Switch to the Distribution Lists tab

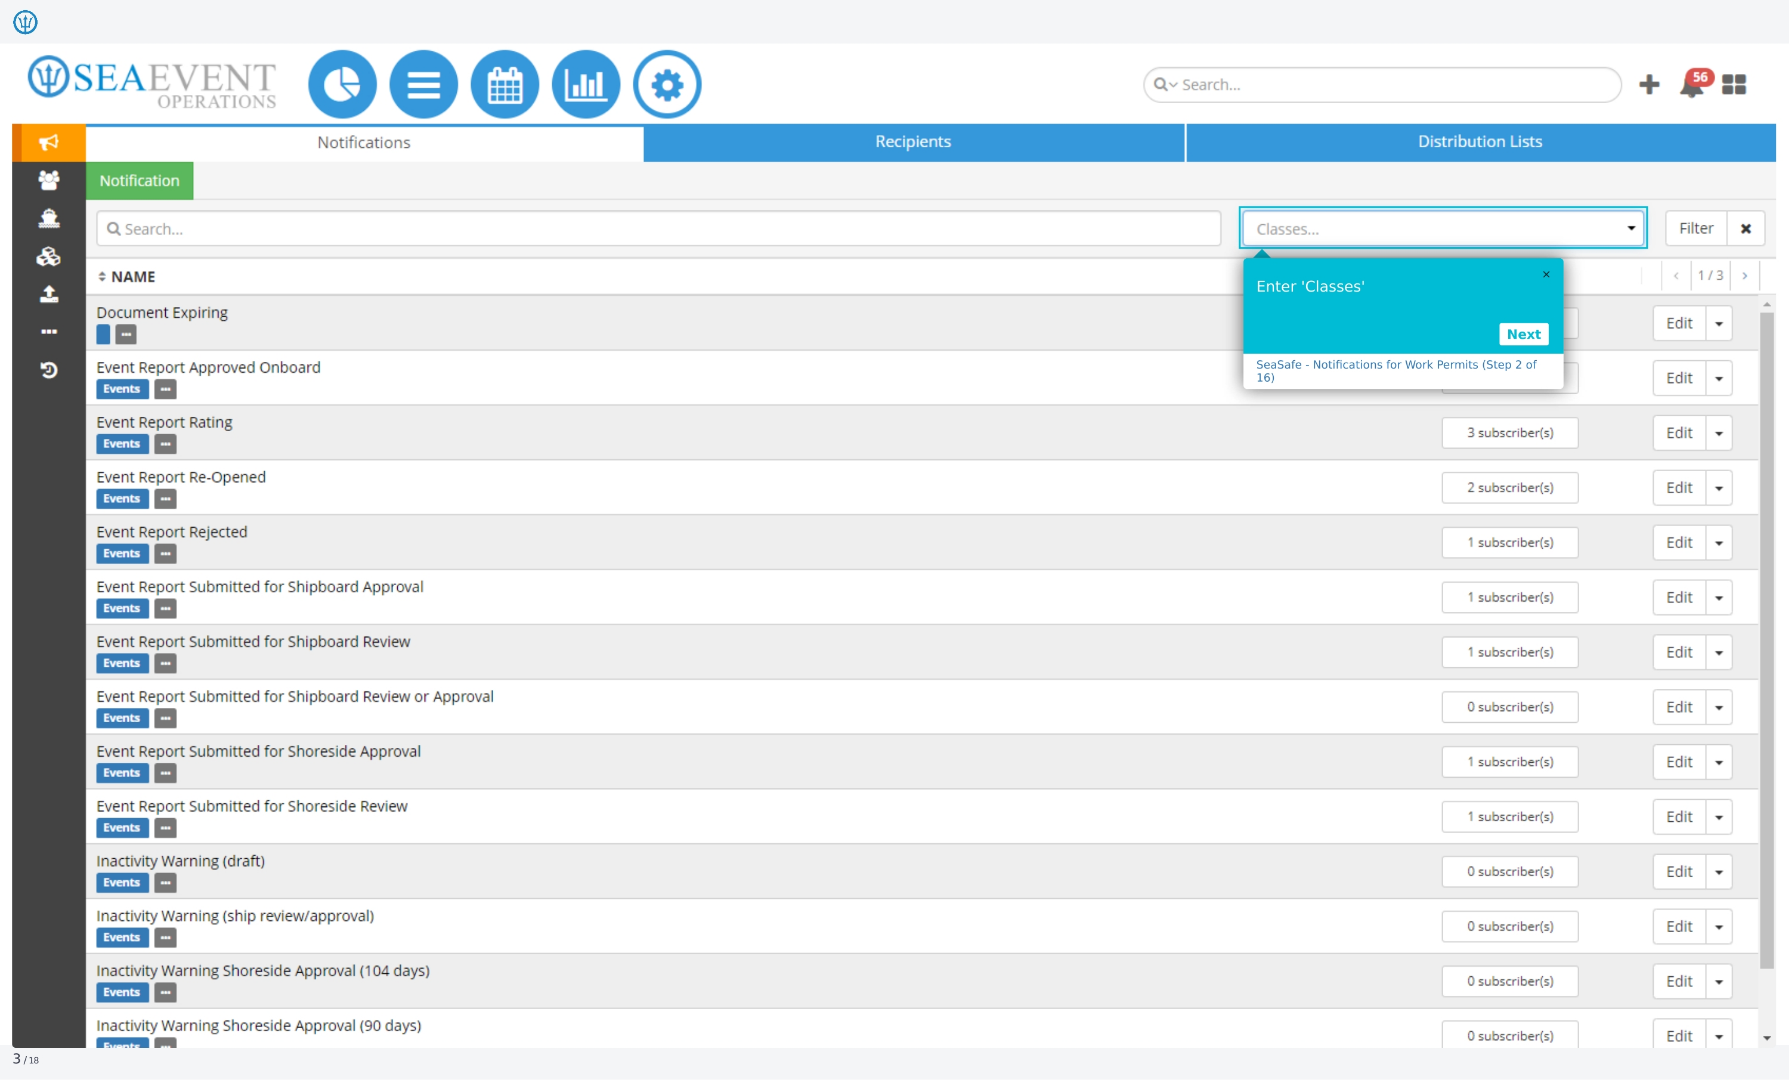coord(1480,142)
